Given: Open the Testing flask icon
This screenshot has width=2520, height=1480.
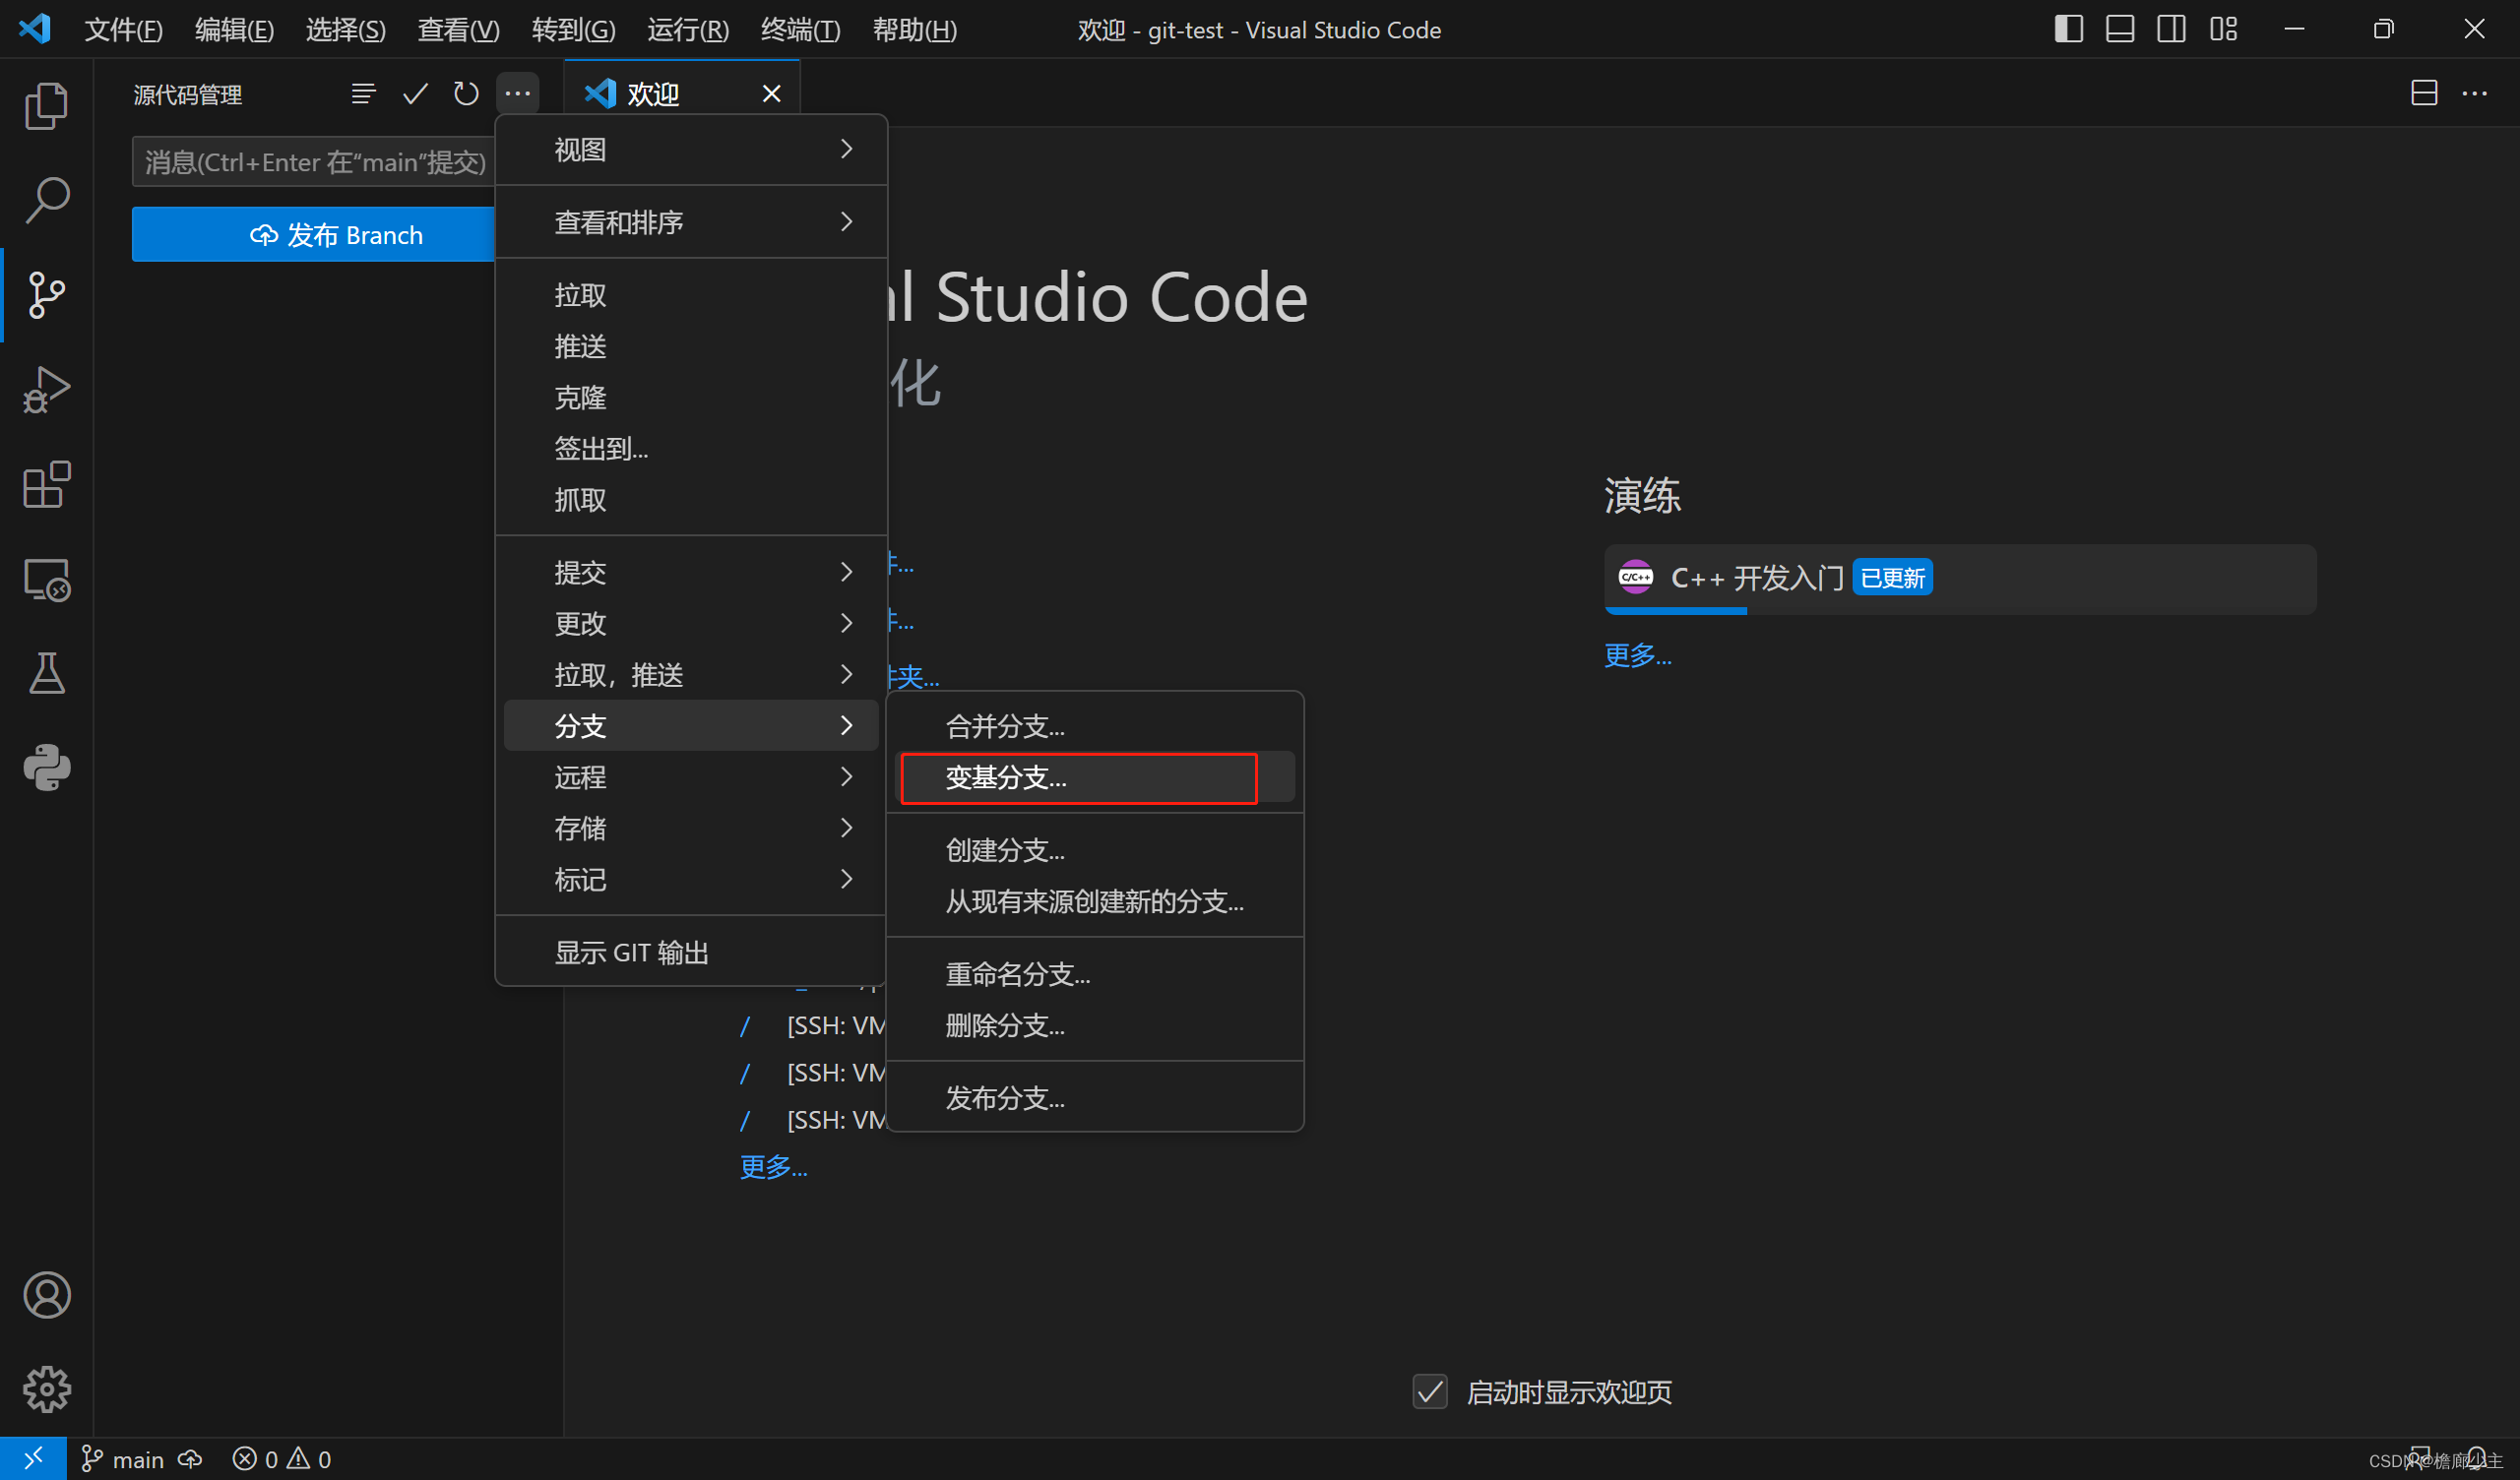Looking at the screenshot, I should coord(46,673).
